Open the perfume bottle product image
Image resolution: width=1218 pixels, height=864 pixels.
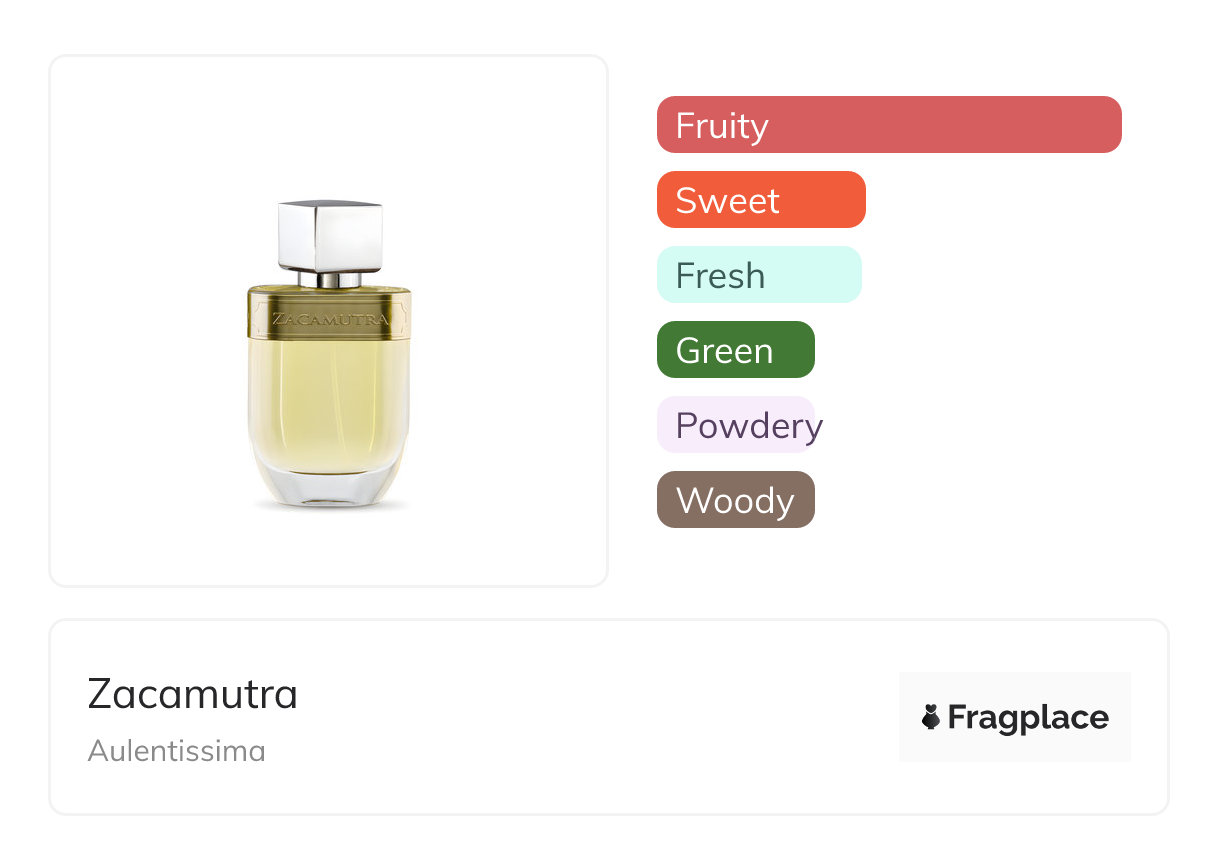tap(329, 355)
